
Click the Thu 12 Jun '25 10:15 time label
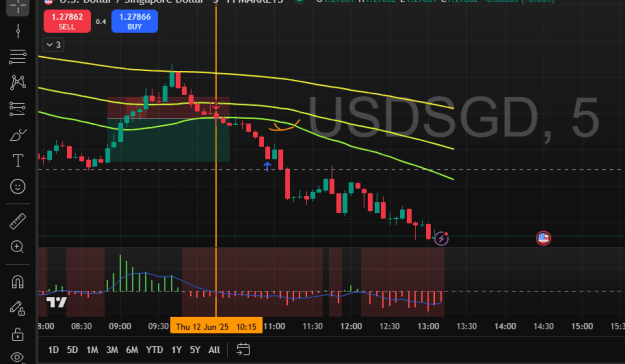click(x=216, y=326)
